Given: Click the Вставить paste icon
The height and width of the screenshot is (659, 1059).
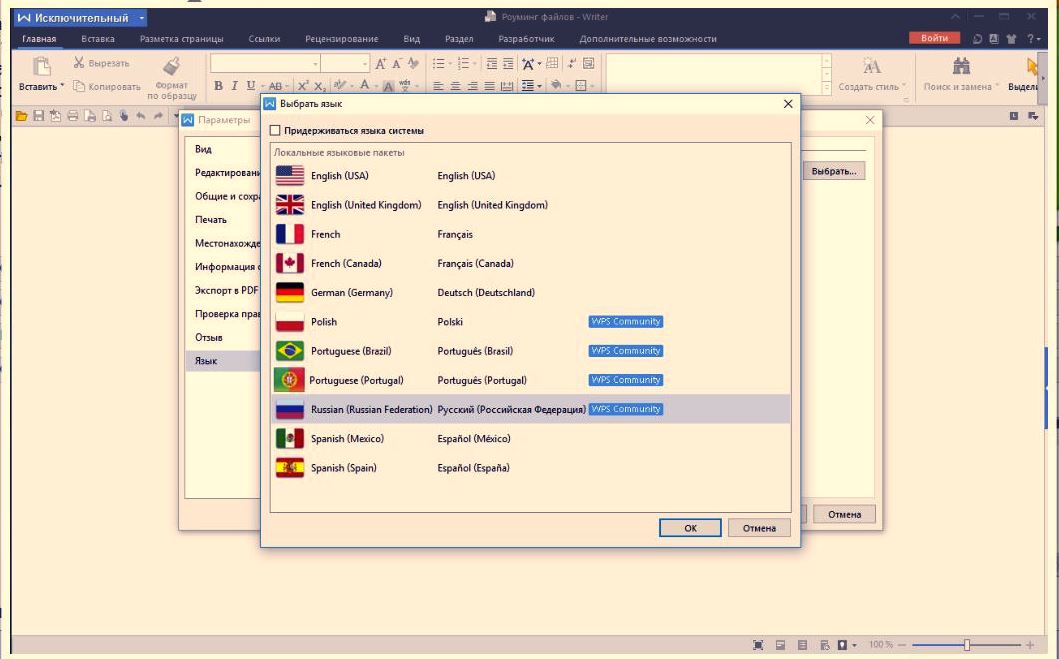Looking at the screenshot, I should pos(41,66).
